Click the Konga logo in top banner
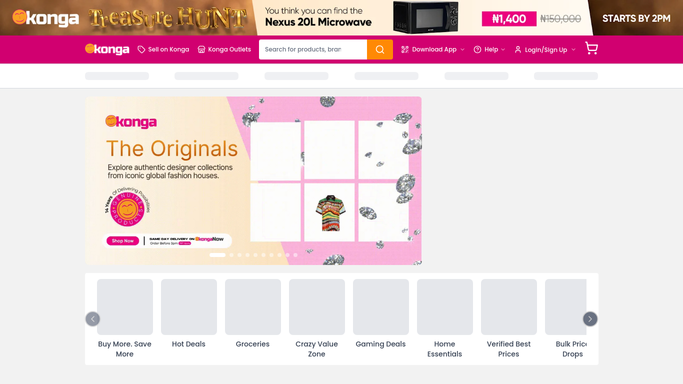This screenshot has width=683, height=384. click(46, 18)
